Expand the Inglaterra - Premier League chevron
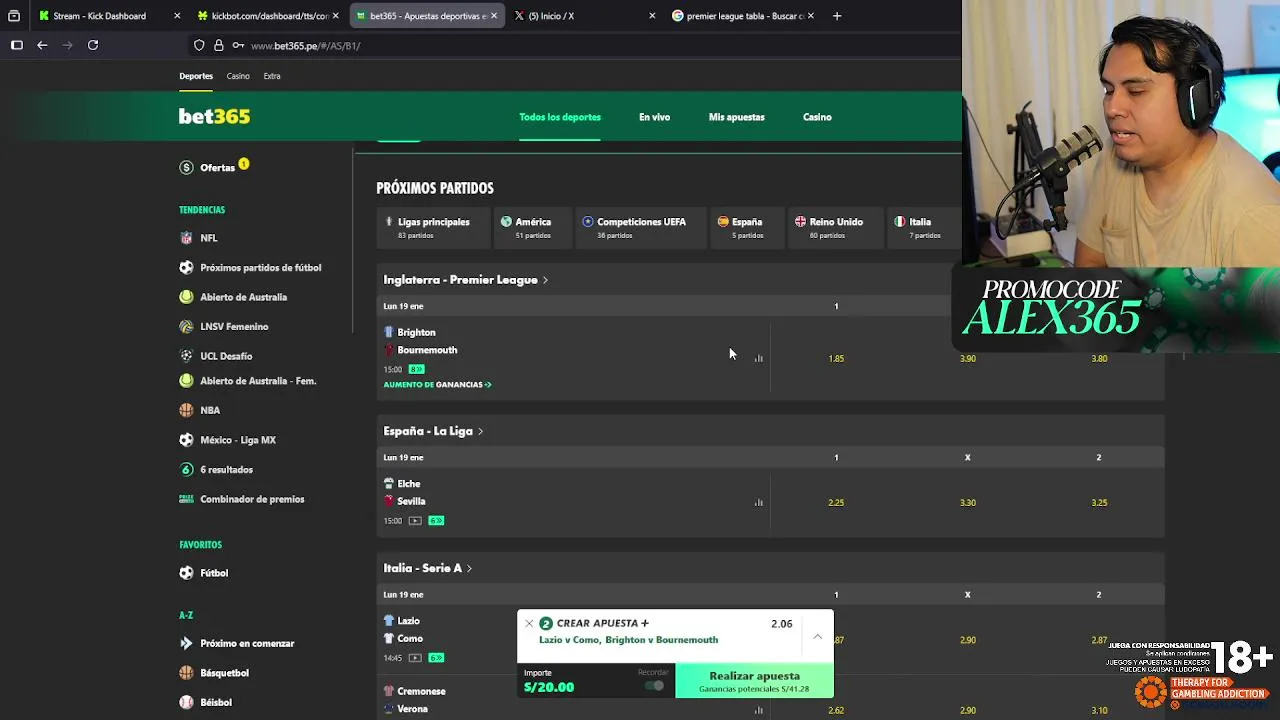 coord(545,280)
